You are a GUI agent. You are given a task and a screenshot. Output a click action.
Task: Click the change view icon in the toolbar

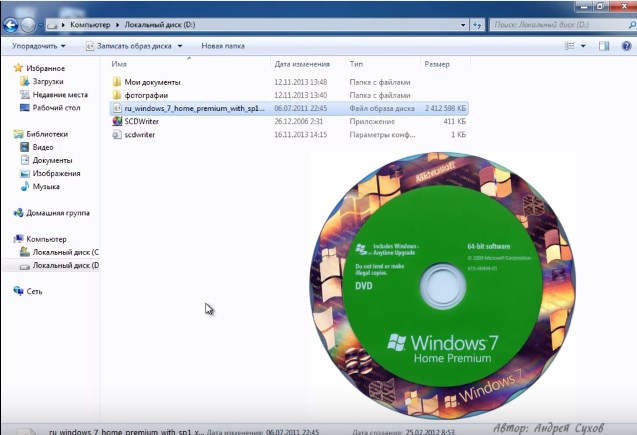(570, 46)
